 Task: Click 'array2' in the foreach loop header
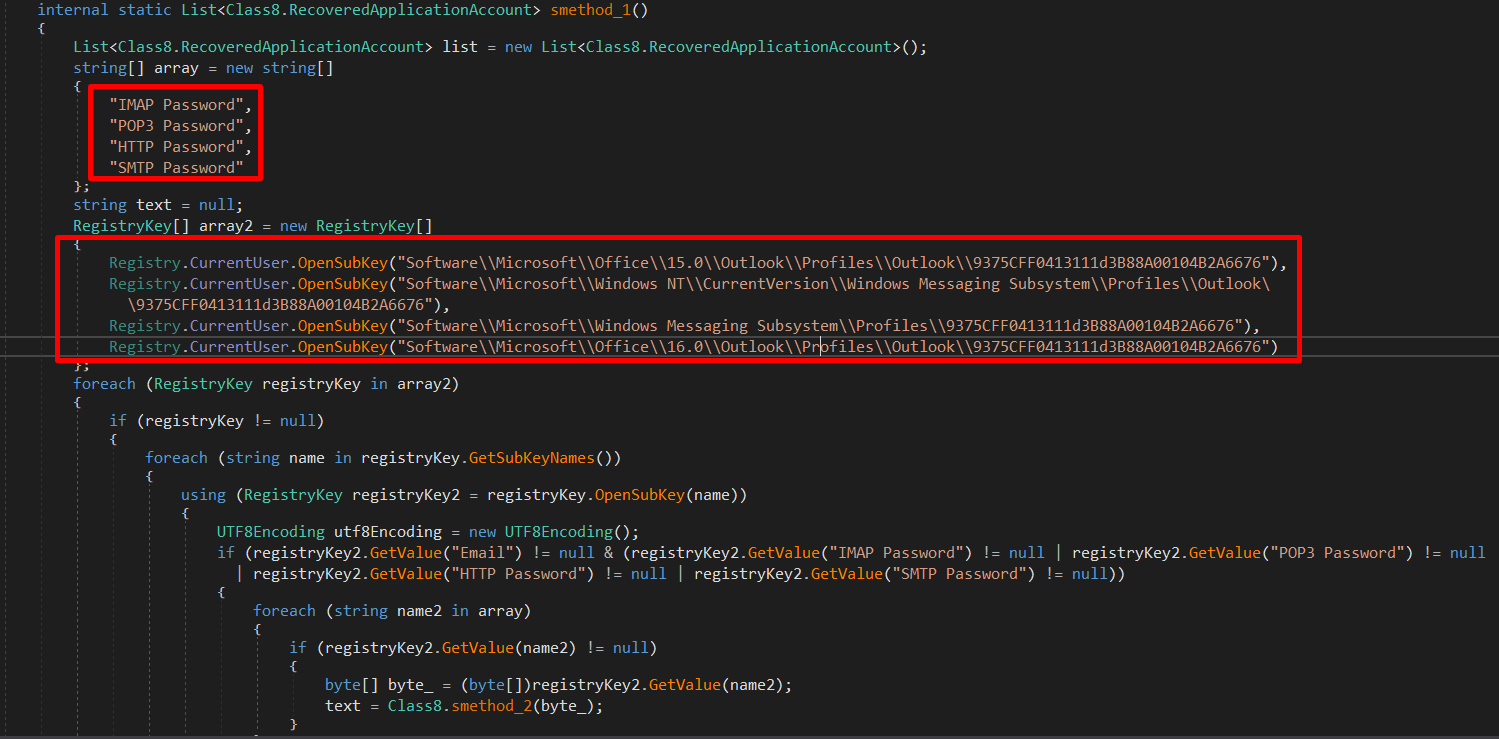[424, 384]
